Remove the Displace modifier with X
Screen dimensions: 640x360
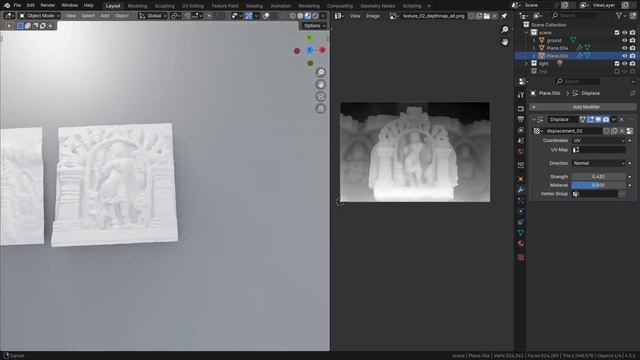pos(622,120)
